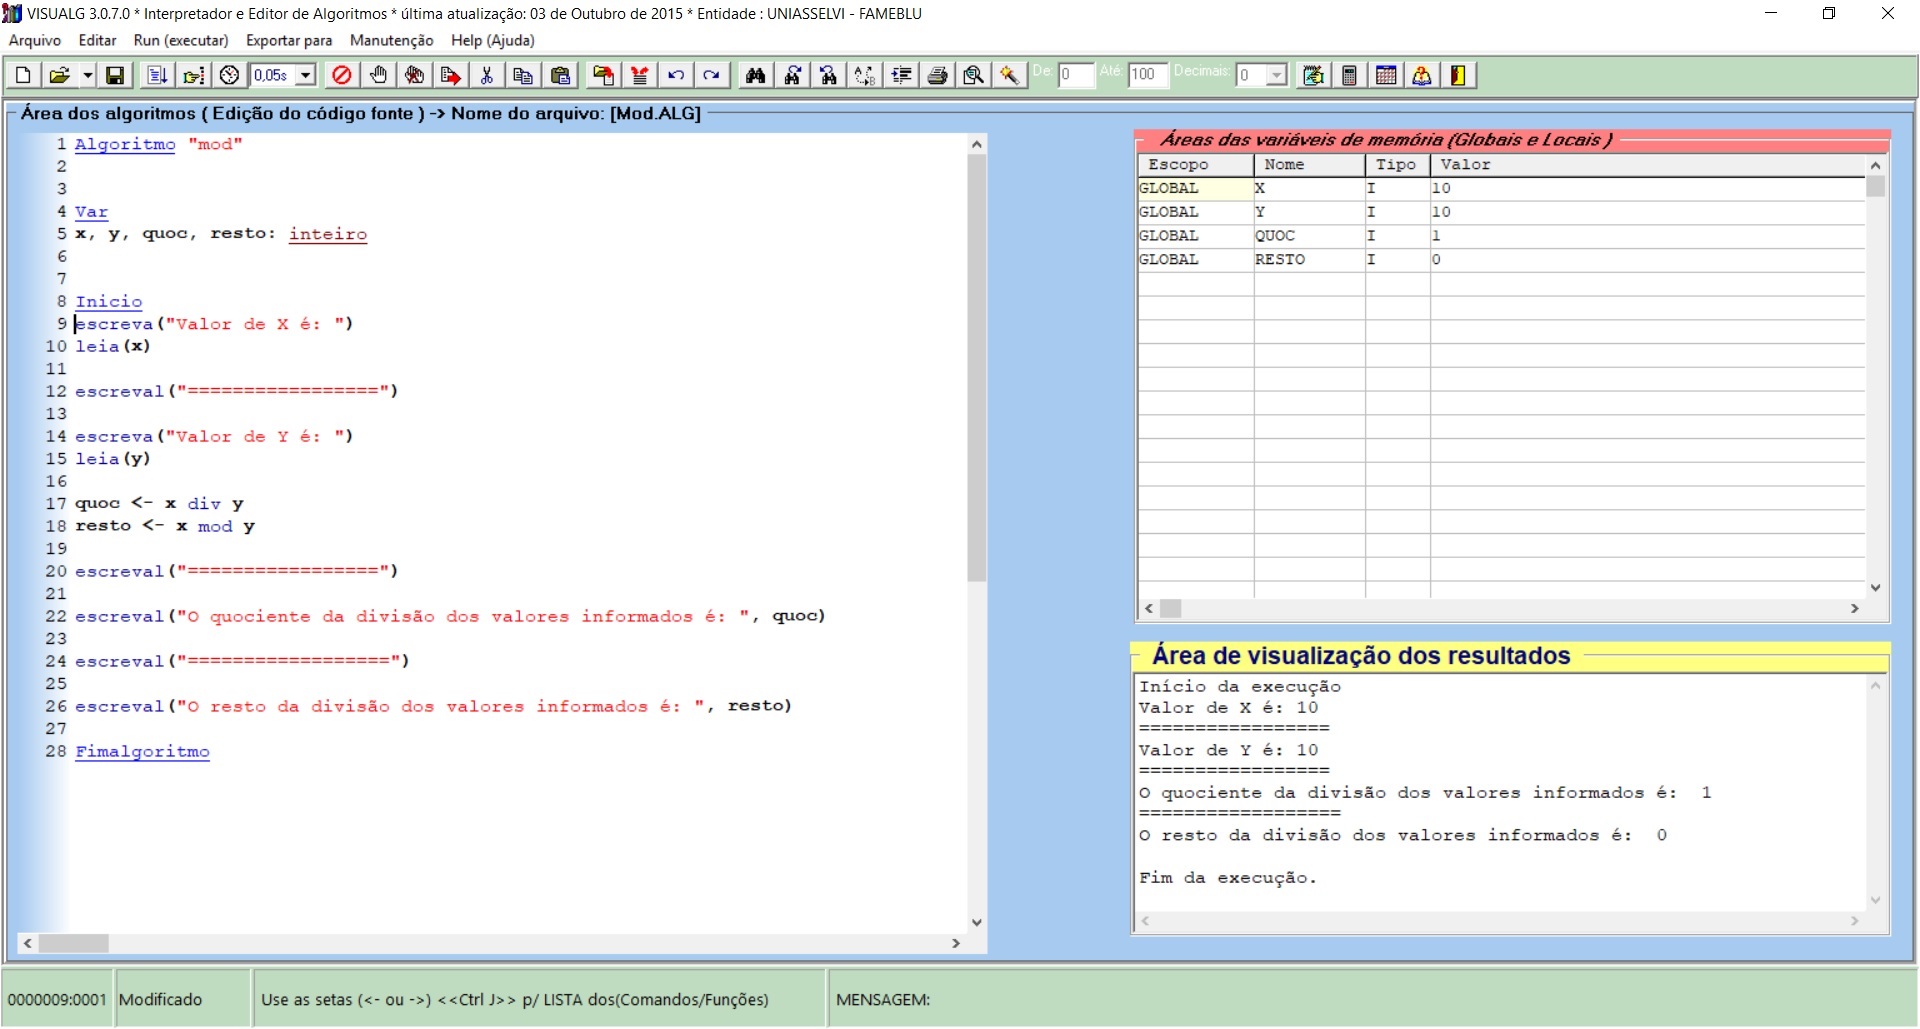The width and height of the screenshot is (1920, 1029).
Task: Click the floppy disk save icon
Action: pyautogui.click(x=115, y=75)
